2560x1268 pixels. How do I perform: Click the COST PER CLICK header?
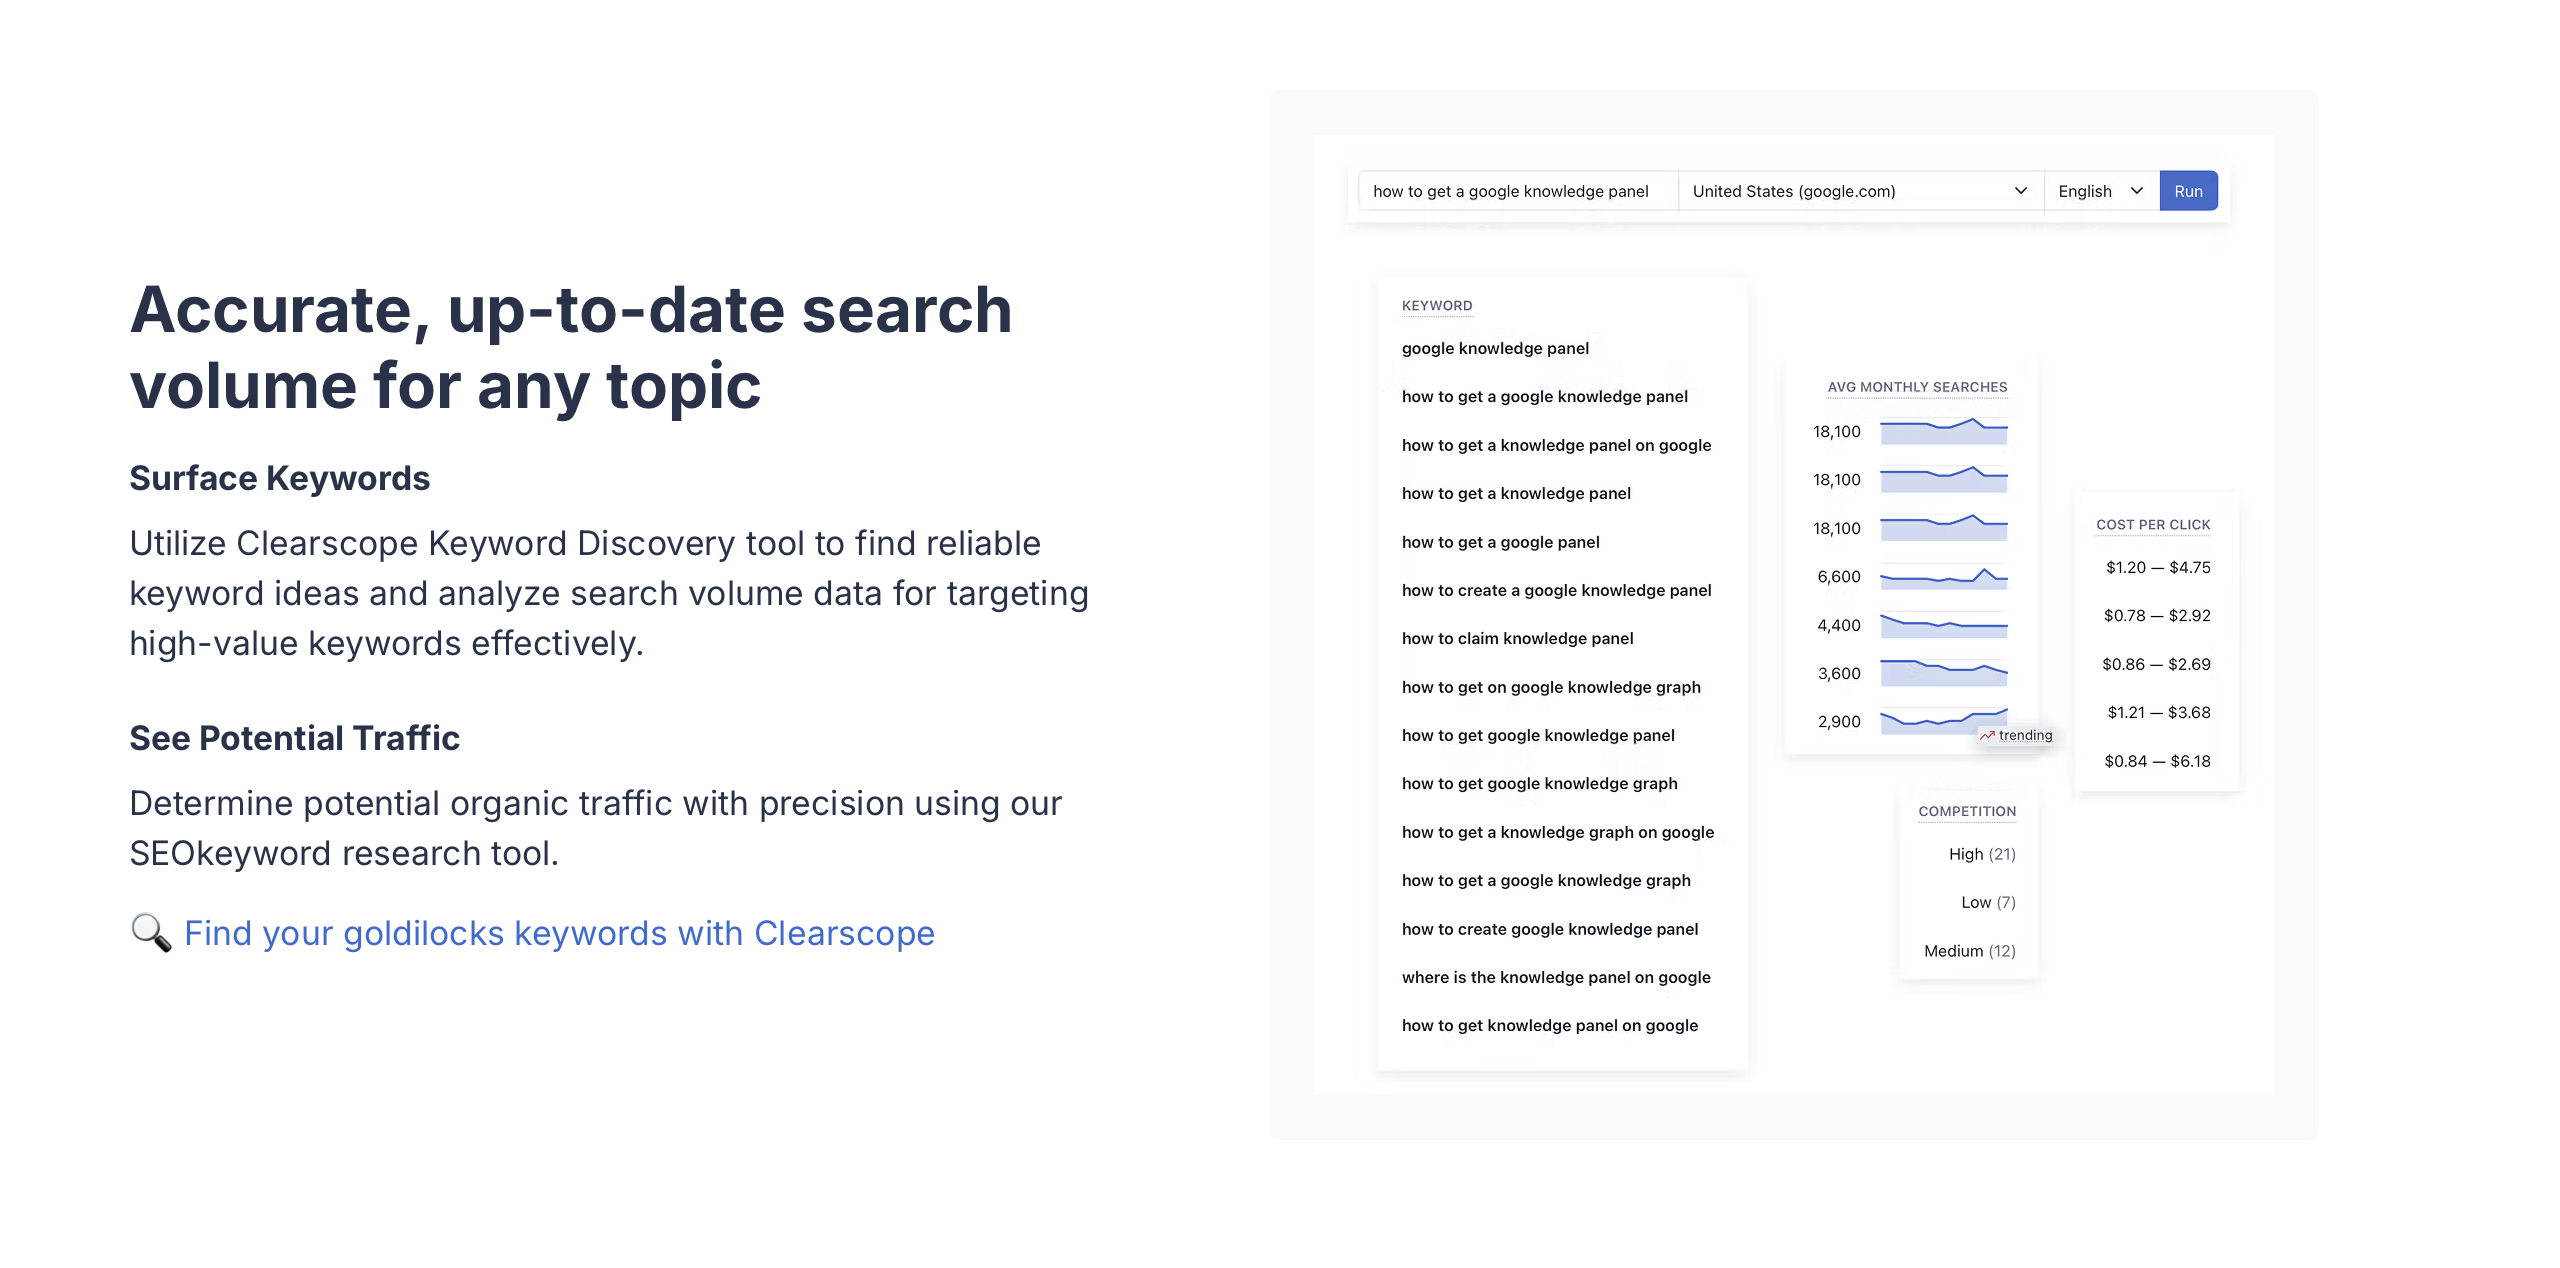click(x=2153, y=525)
